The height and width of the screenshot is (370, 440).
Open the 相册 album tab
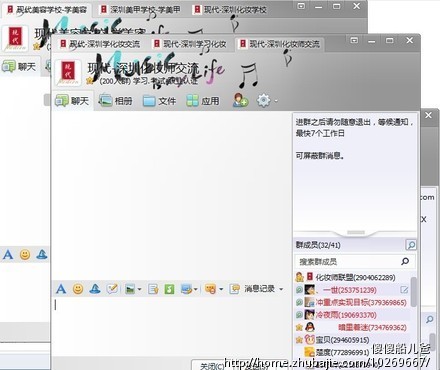tap(116, 101)
